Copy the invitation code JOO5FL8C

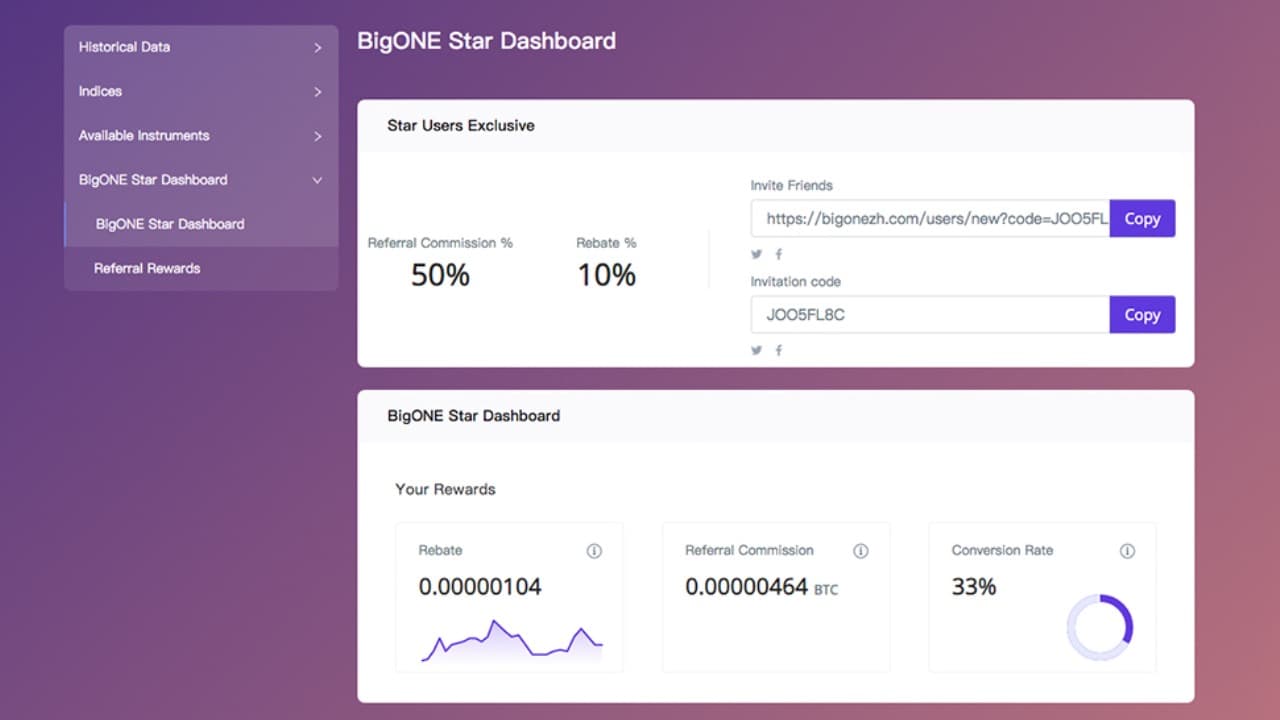point(1142,314)
